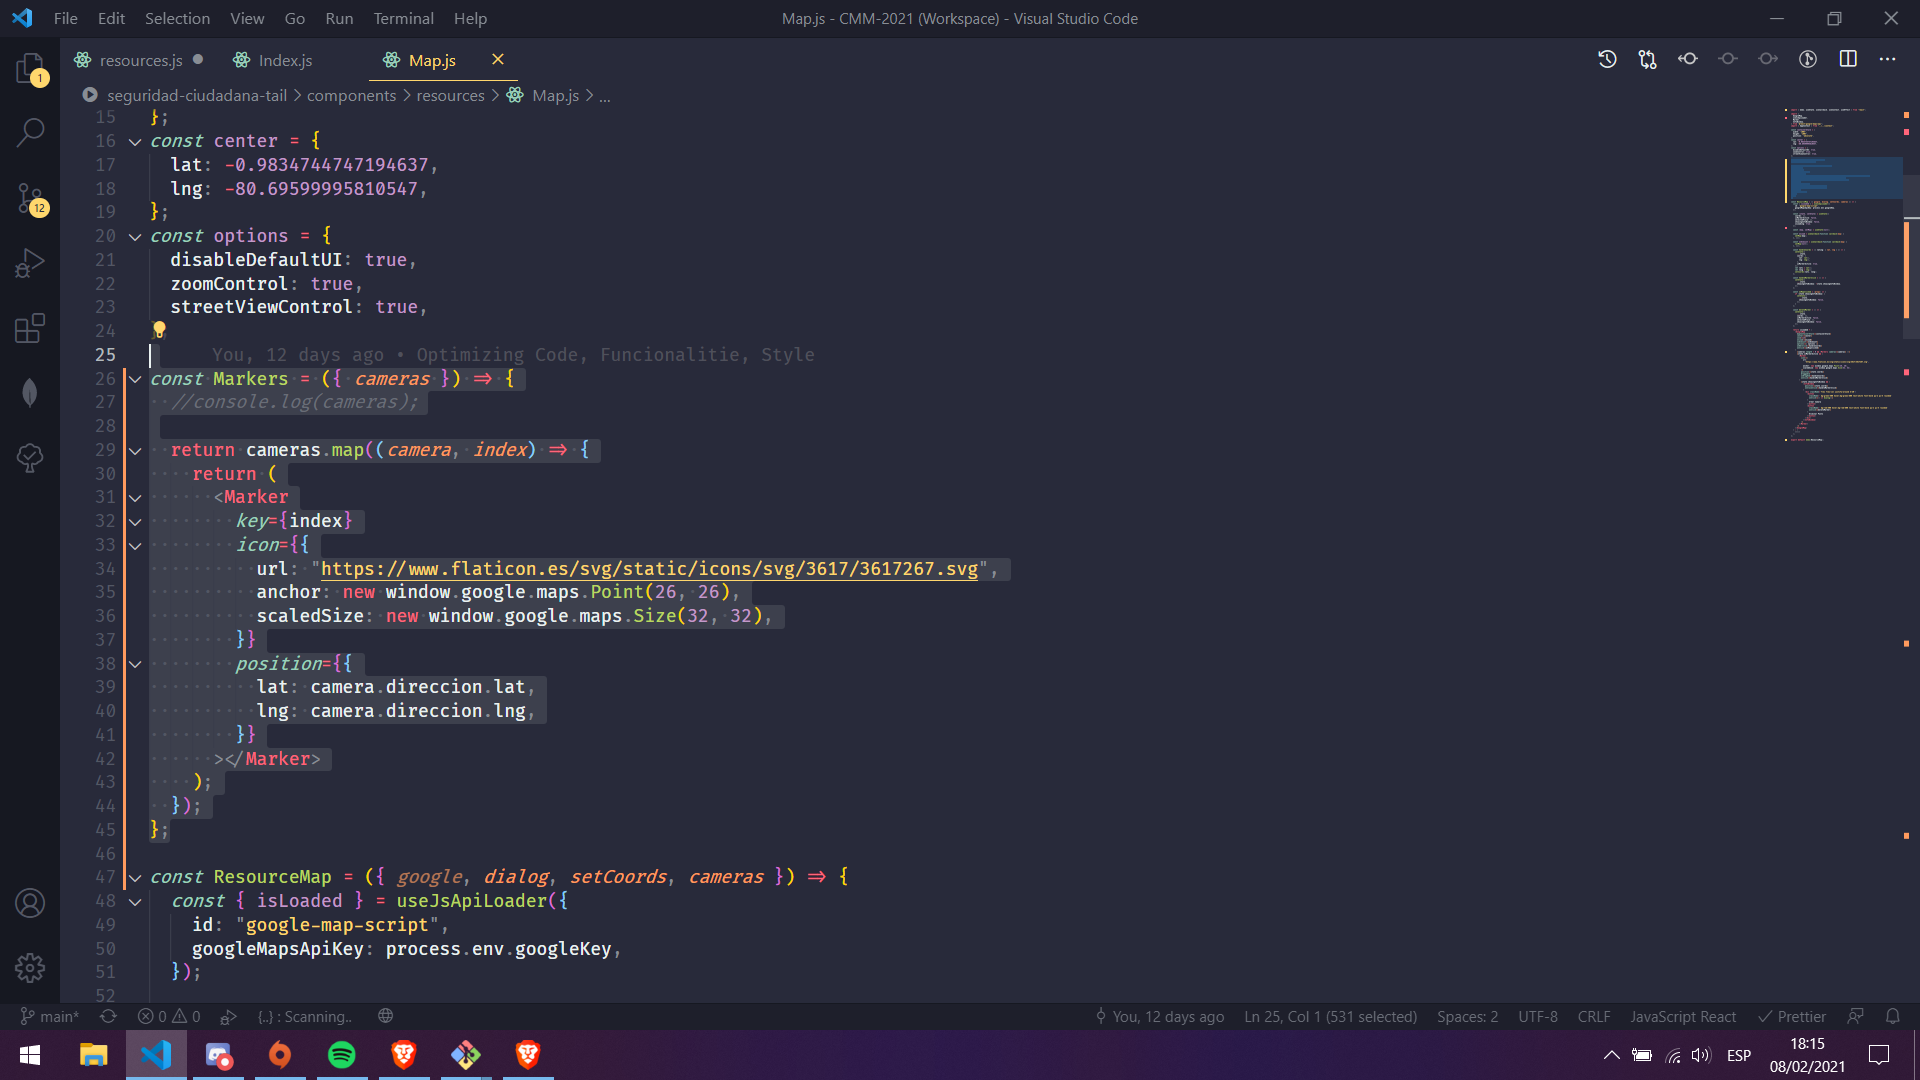Fold the position prop at line 38
1920x1080 pixels.
(135, 664)
